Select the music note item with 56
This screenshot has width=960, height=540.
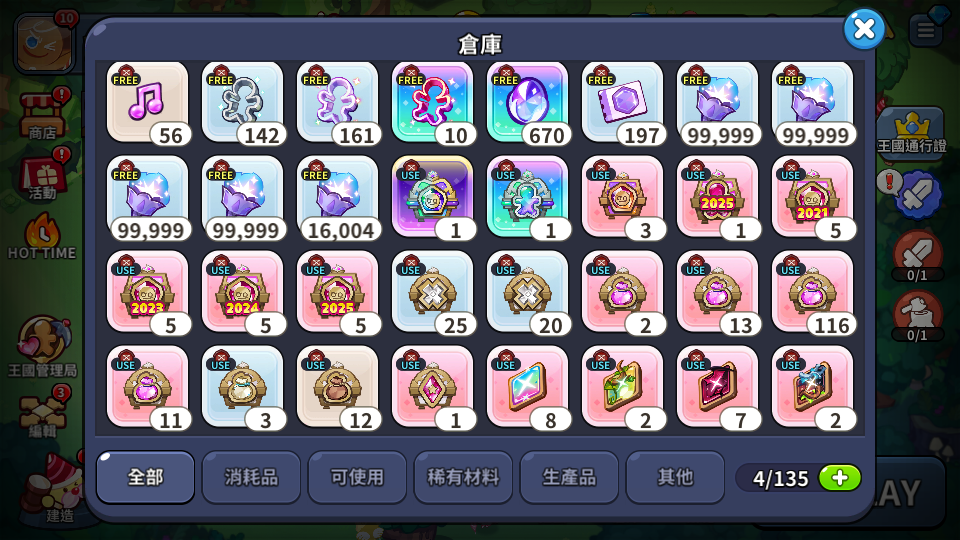(148, 103)
